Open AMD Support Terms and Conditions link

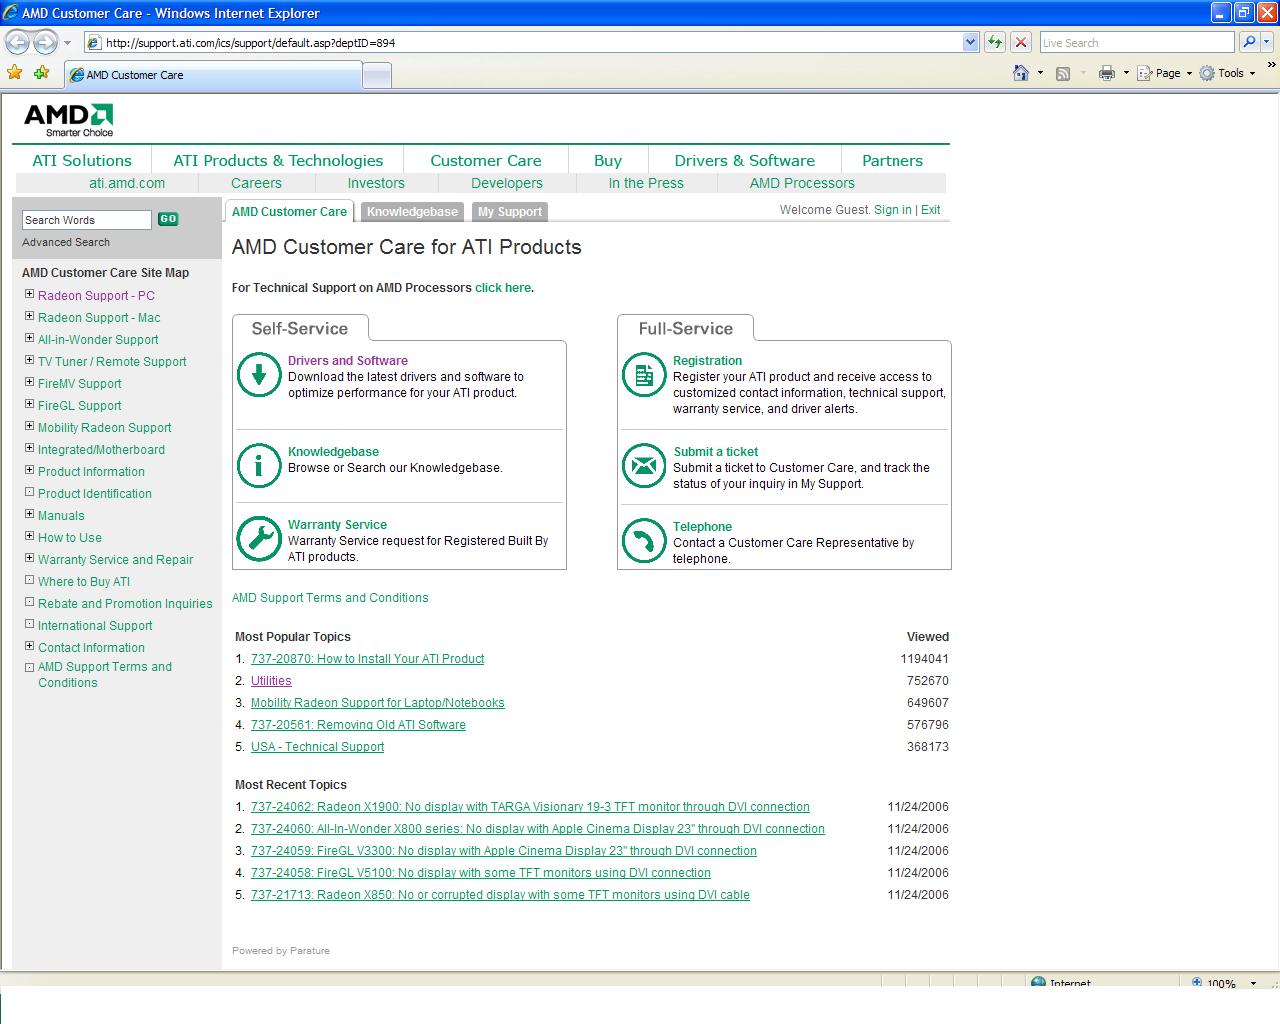click(330, 598)
